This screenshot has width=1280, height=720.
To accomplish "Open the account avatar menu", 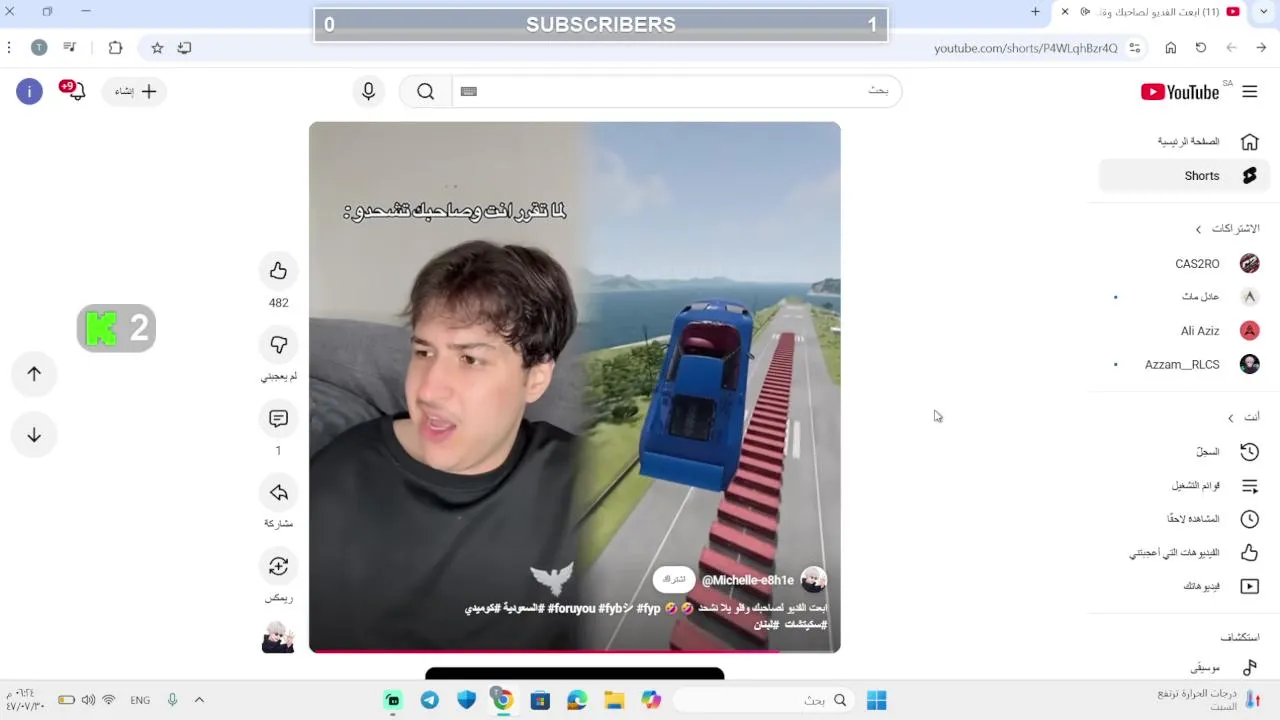I will [x=29, y=92].
